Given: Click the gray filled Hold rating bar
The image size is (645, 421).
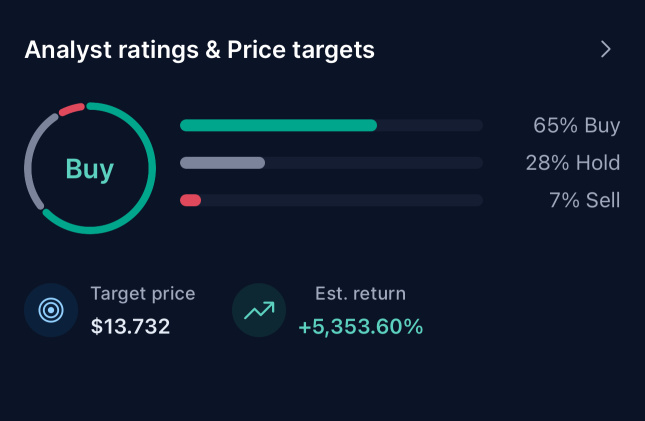Looking at the screenshot, I should 222,163.
